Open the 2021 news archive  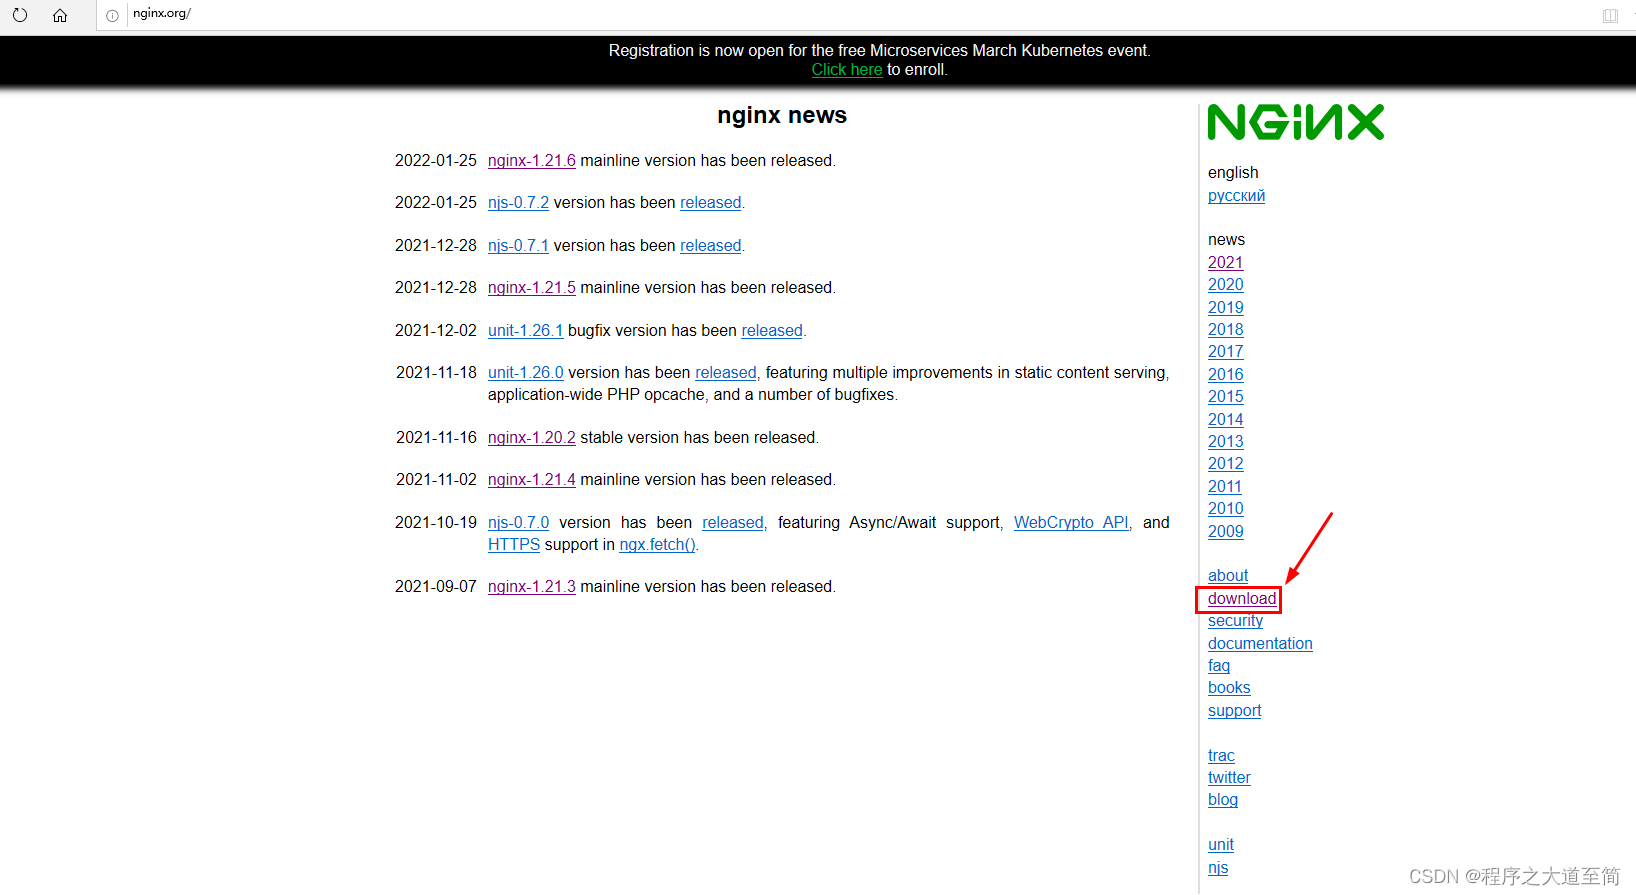click(1226, 263)
